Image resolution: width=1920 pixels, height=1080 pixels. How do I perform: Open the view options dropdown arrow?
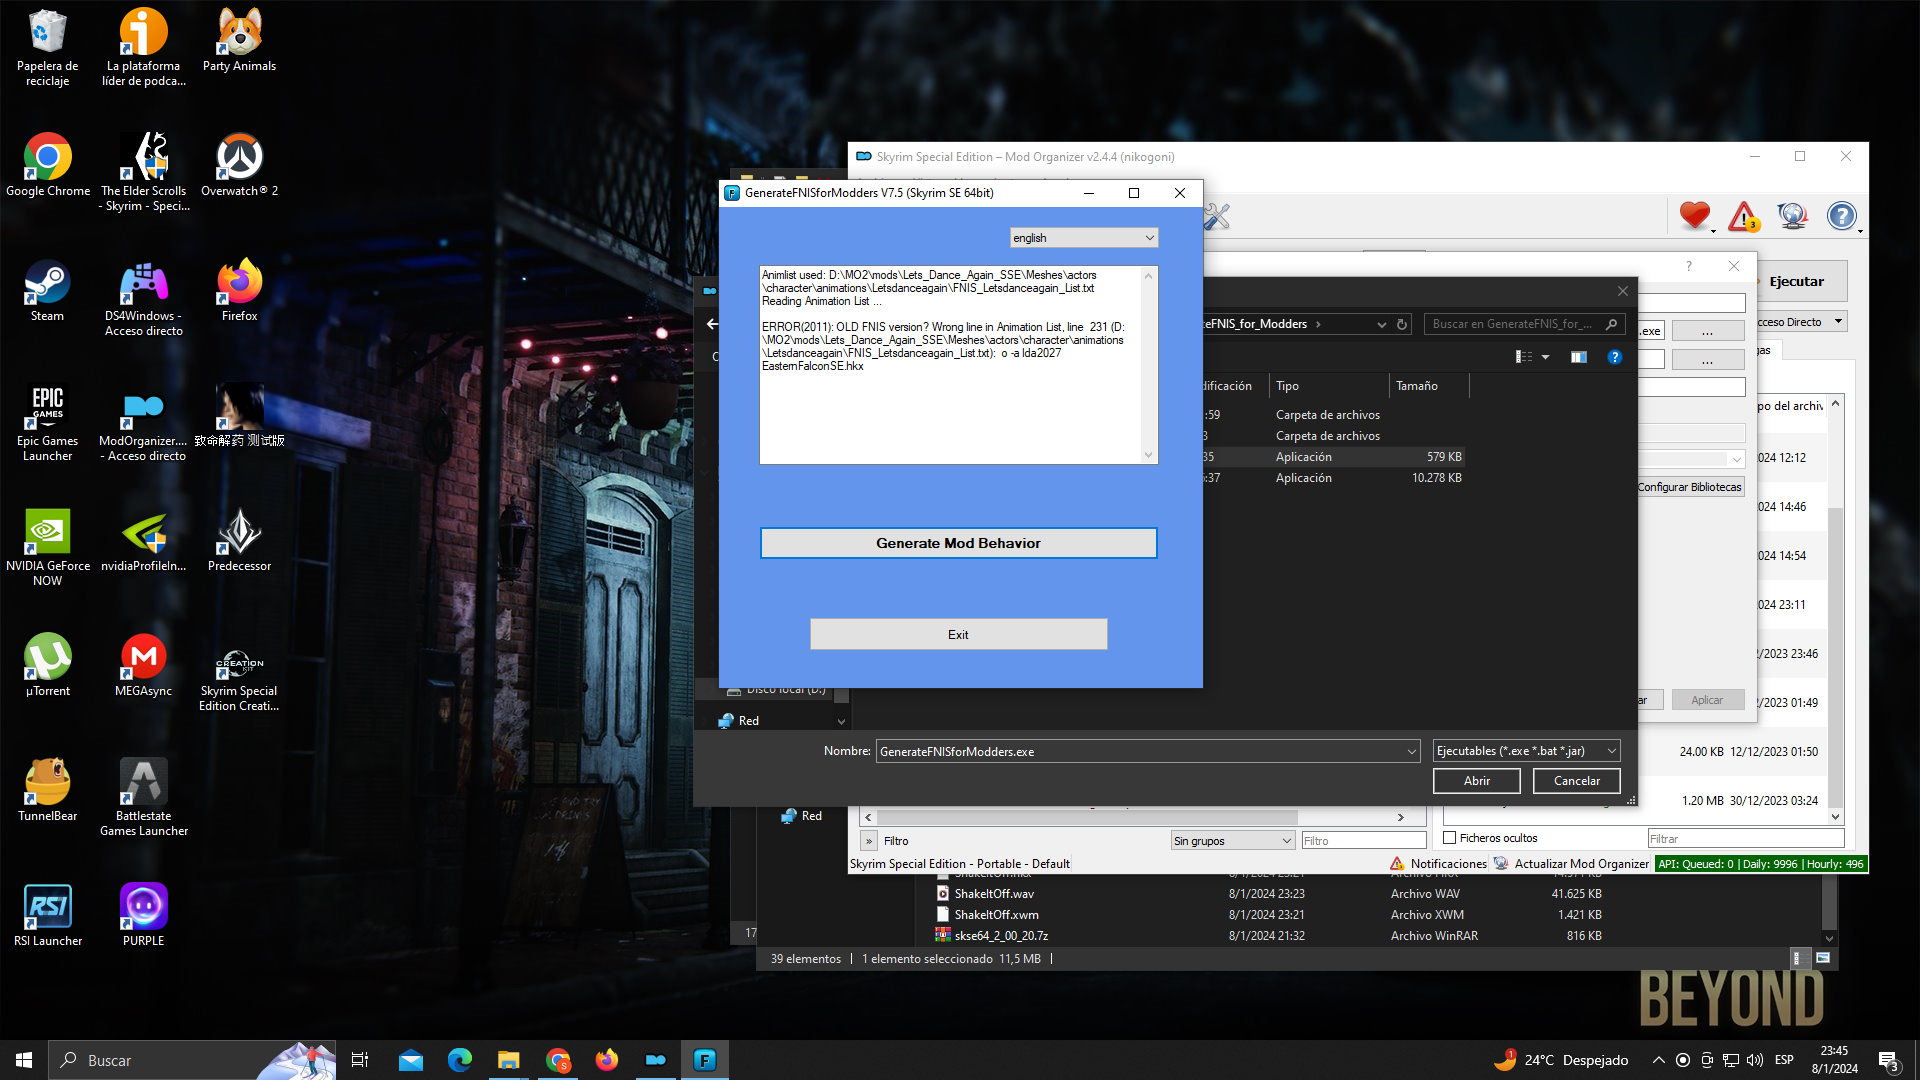(1545, 357)
